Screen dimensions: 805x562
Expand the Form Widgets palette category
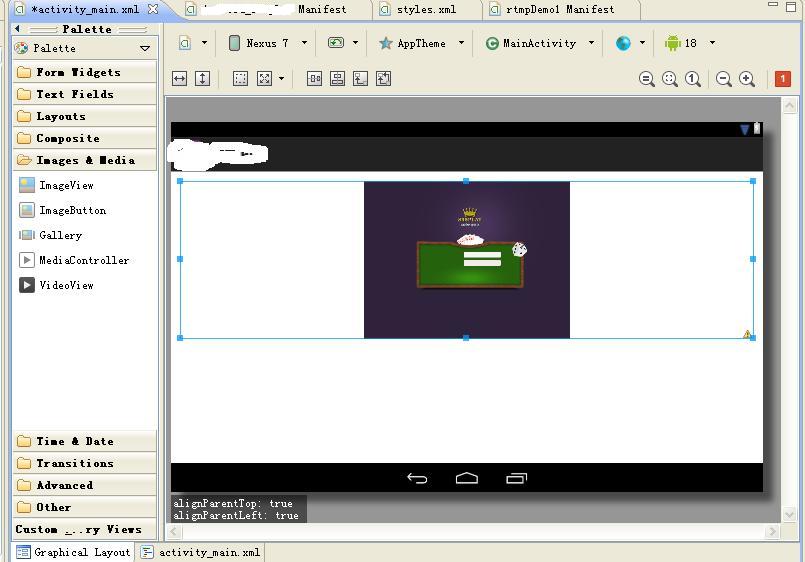78,72
